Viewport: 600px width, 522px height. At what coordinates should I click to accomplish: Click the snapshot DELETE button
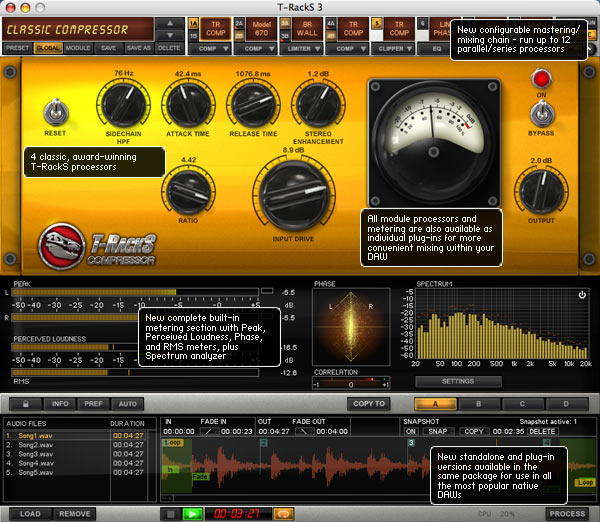542,431
